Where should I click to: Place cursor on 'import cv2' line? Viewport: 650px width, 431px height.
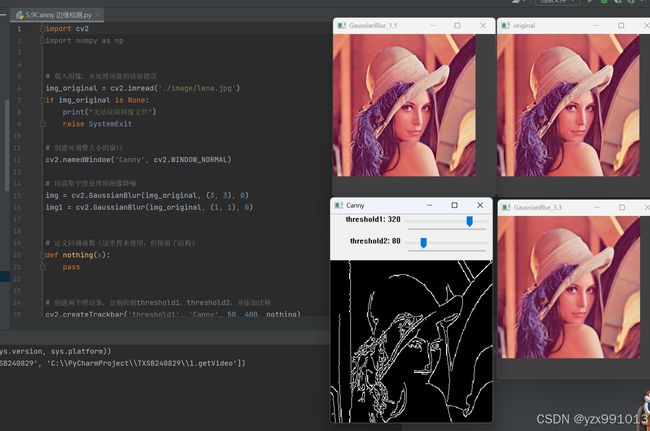tap(67, 29)
